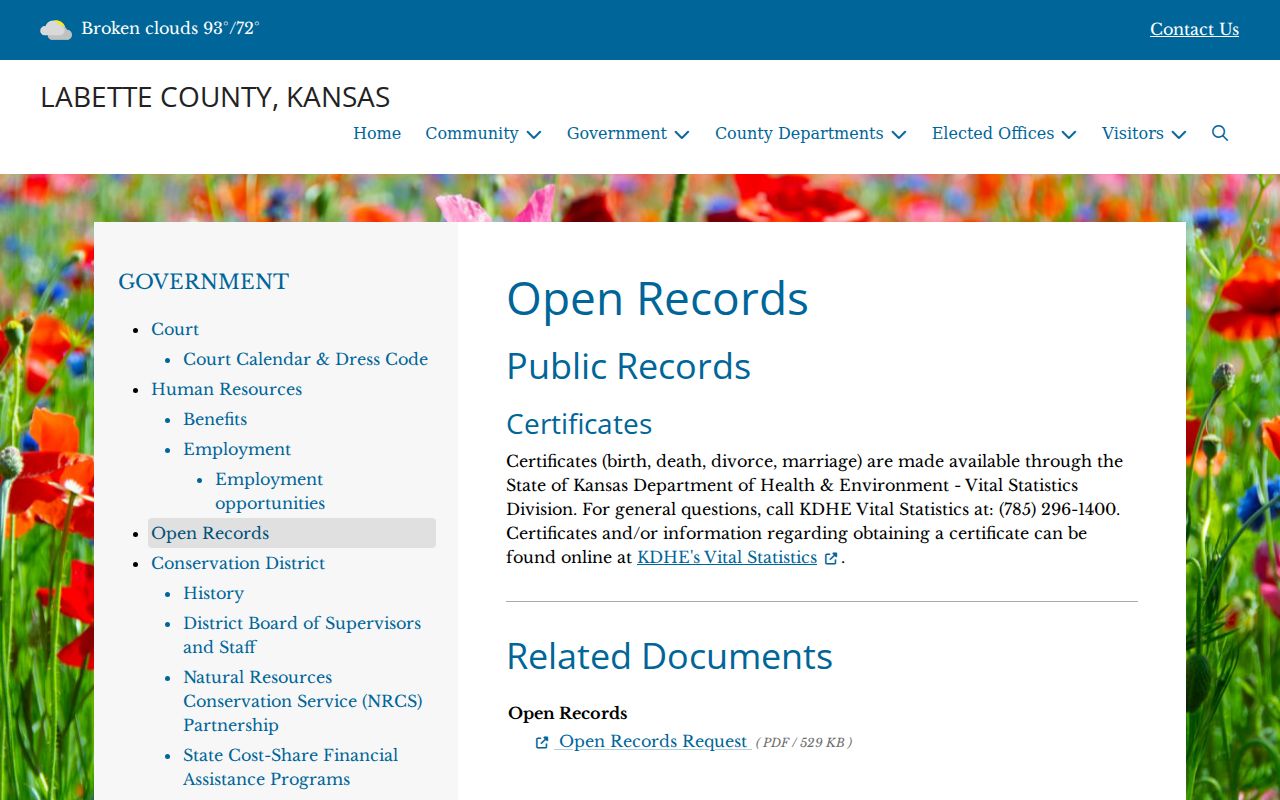Viewport: 1280px width, 800px height.
Task: Expand the Visitors menu chevron
Action: 1179,134
